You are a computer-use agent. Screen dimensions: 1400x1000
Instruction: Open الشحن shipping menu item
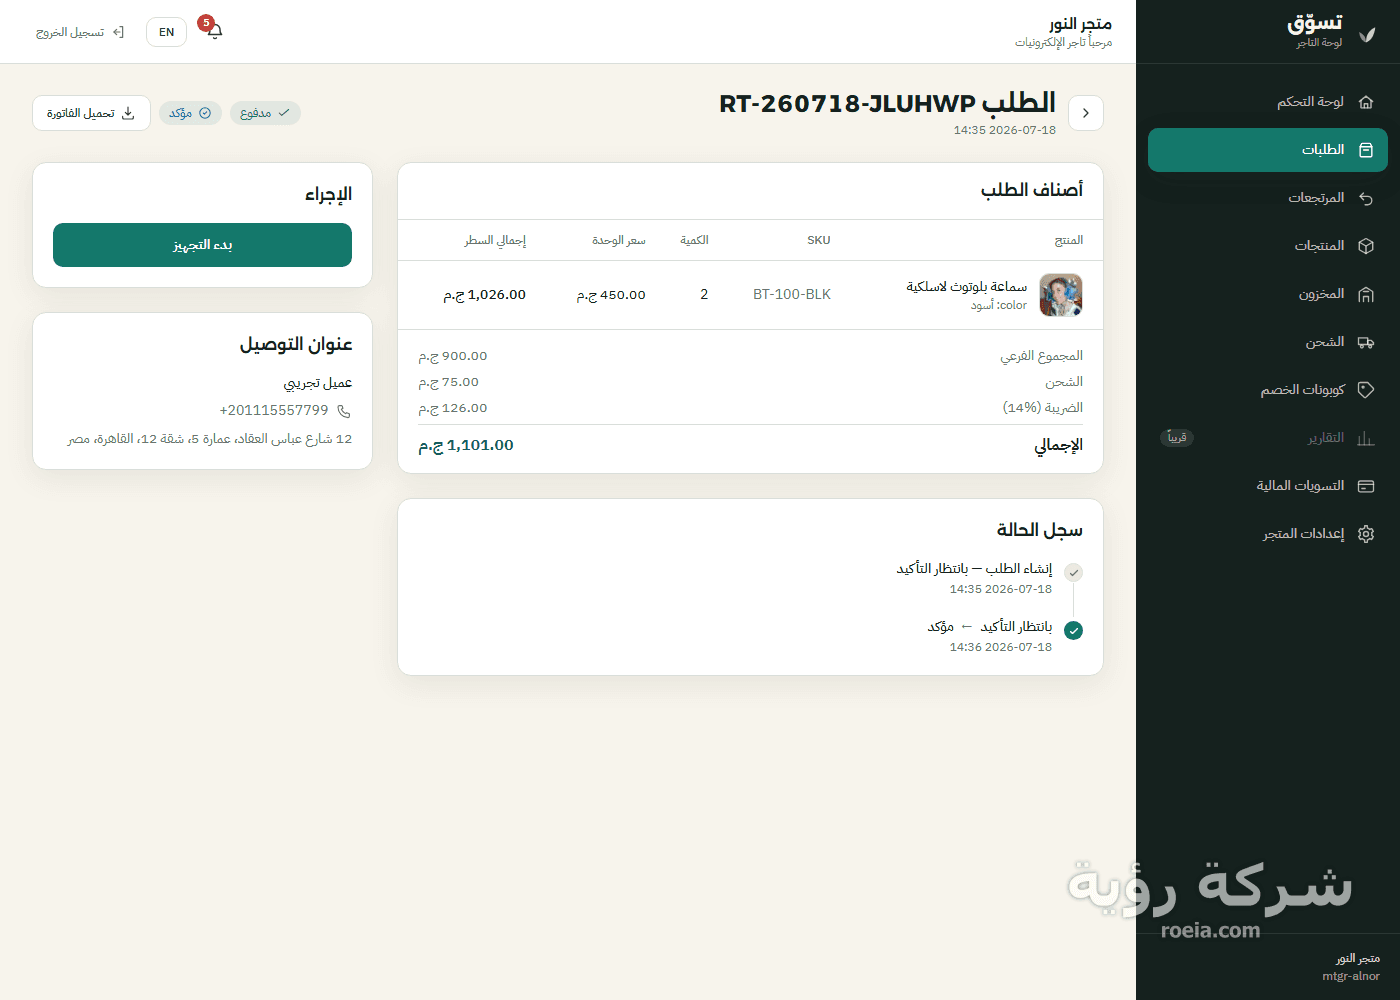(x=1268, y=342)
